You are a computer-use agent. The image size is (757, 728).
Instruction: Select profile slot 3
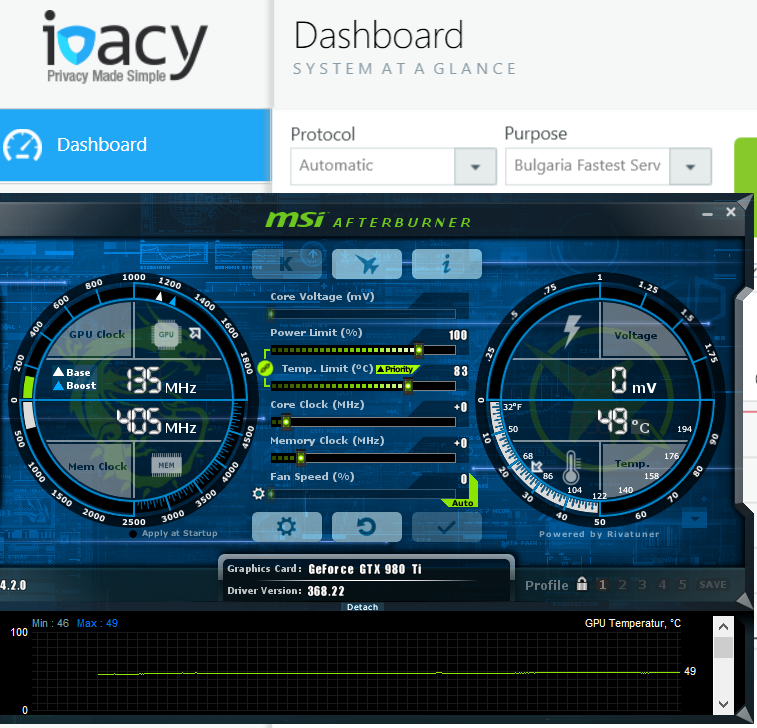pyautogui.click(x=642, y=585)
